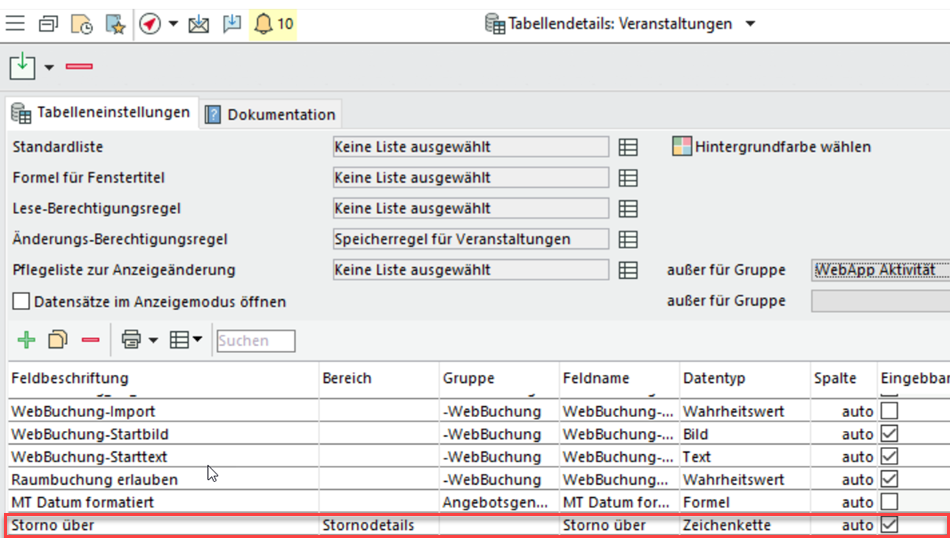
Task: Click into the Suchen search field
Action: click(x=256, y=341)
